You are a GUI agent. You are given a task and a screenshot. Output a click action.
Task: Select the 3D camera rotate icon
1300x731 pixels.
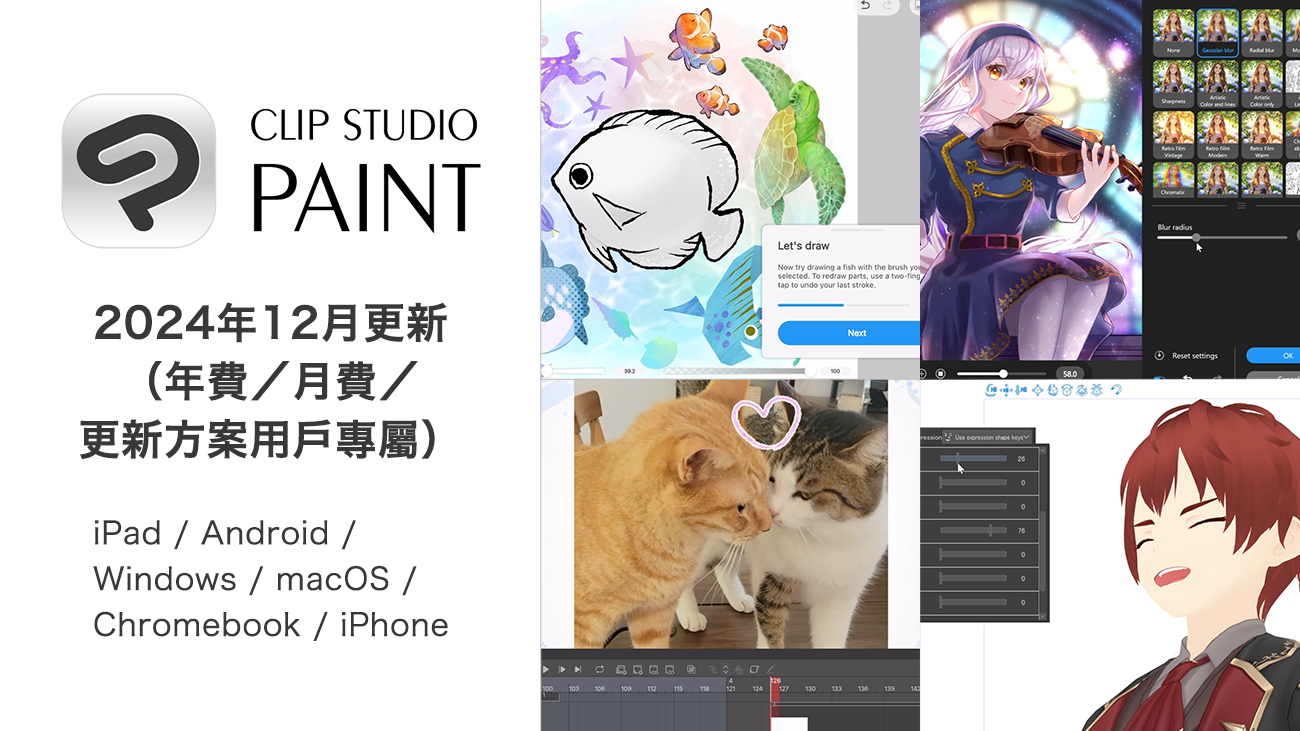[991, 390]
